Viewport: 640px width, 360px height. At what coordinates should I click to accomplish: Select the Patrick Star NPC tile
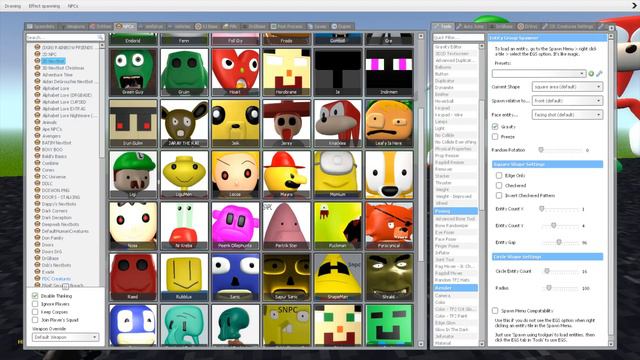pyautogui.click(x=287, y=226)
